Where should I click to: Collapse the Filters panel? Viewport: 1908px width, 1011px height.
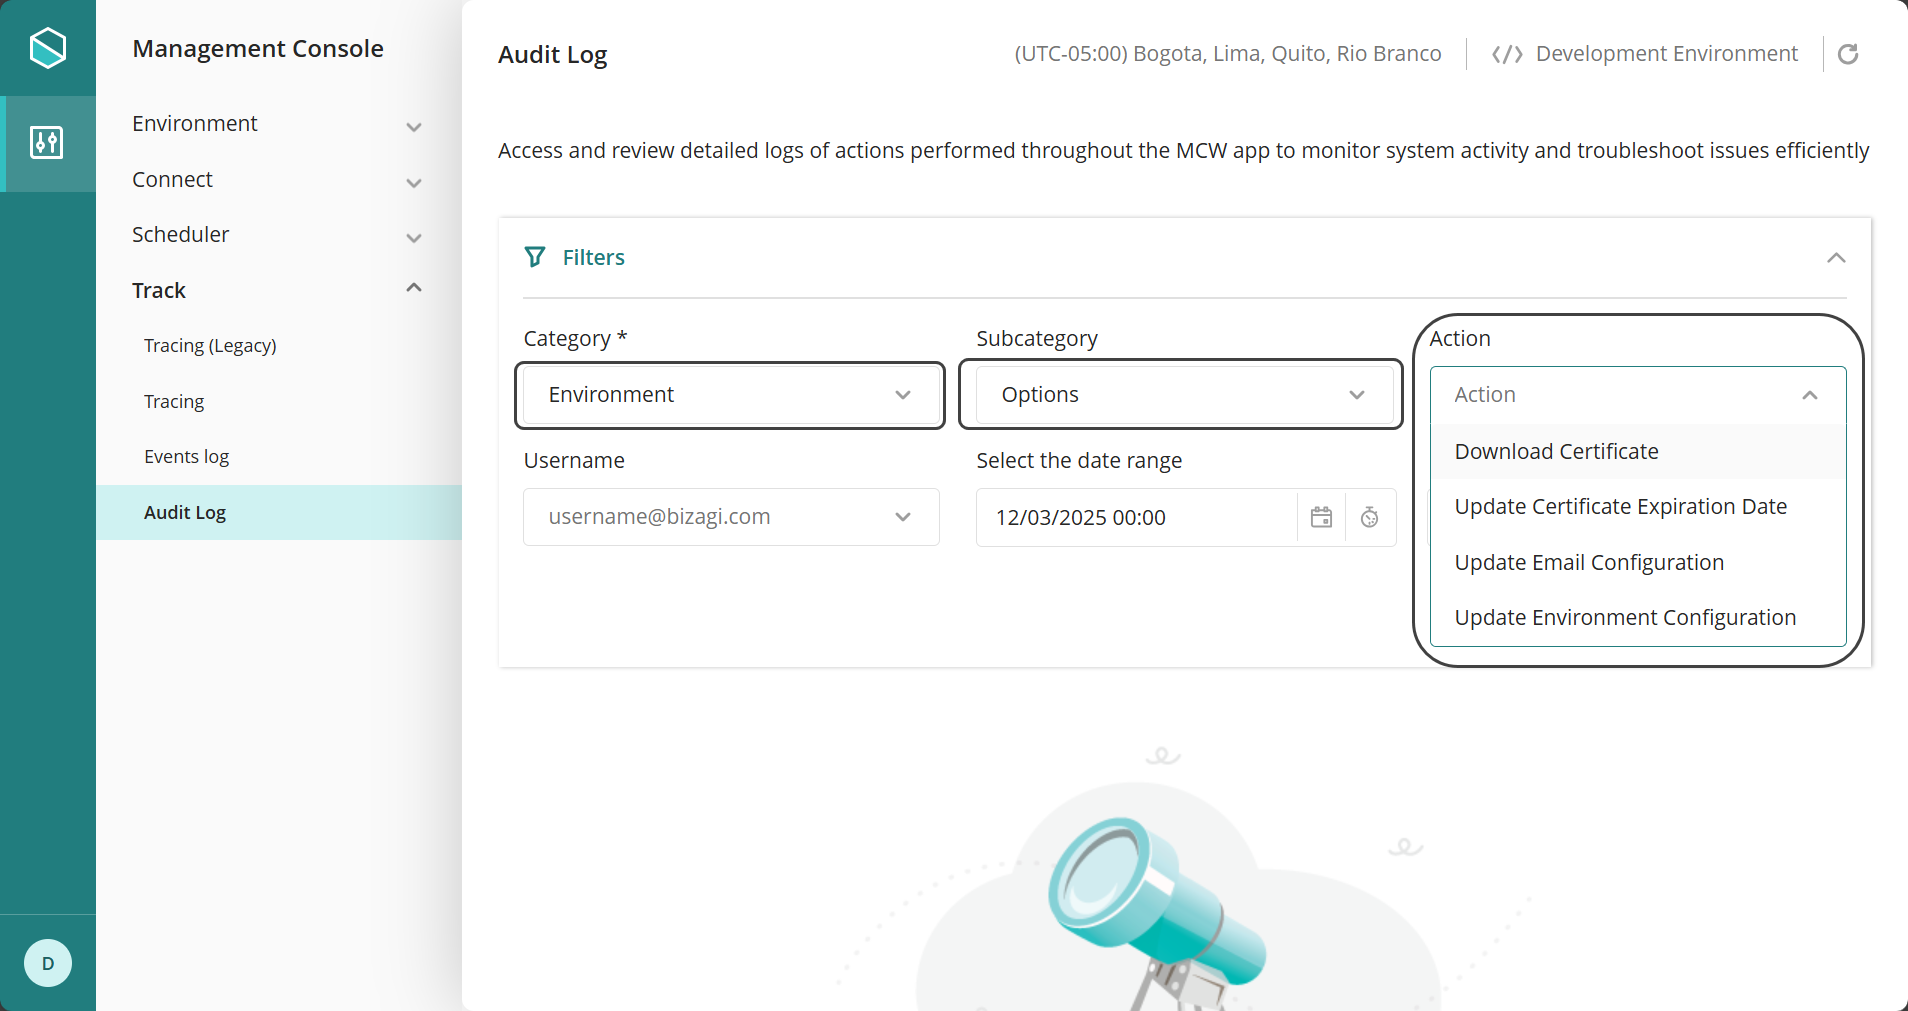(1835, 258)
